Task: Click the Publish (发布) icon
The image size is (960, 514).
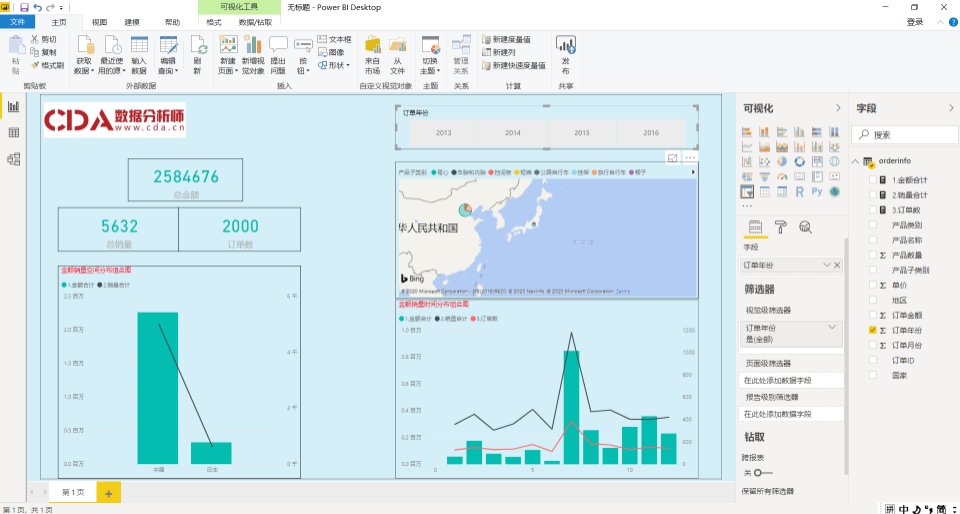Action: click(566, 53)
